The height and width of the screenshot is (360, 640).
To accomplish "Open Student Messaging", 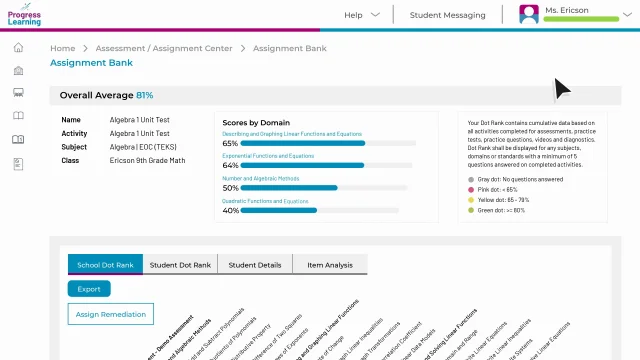I will [x=447, y=15].
